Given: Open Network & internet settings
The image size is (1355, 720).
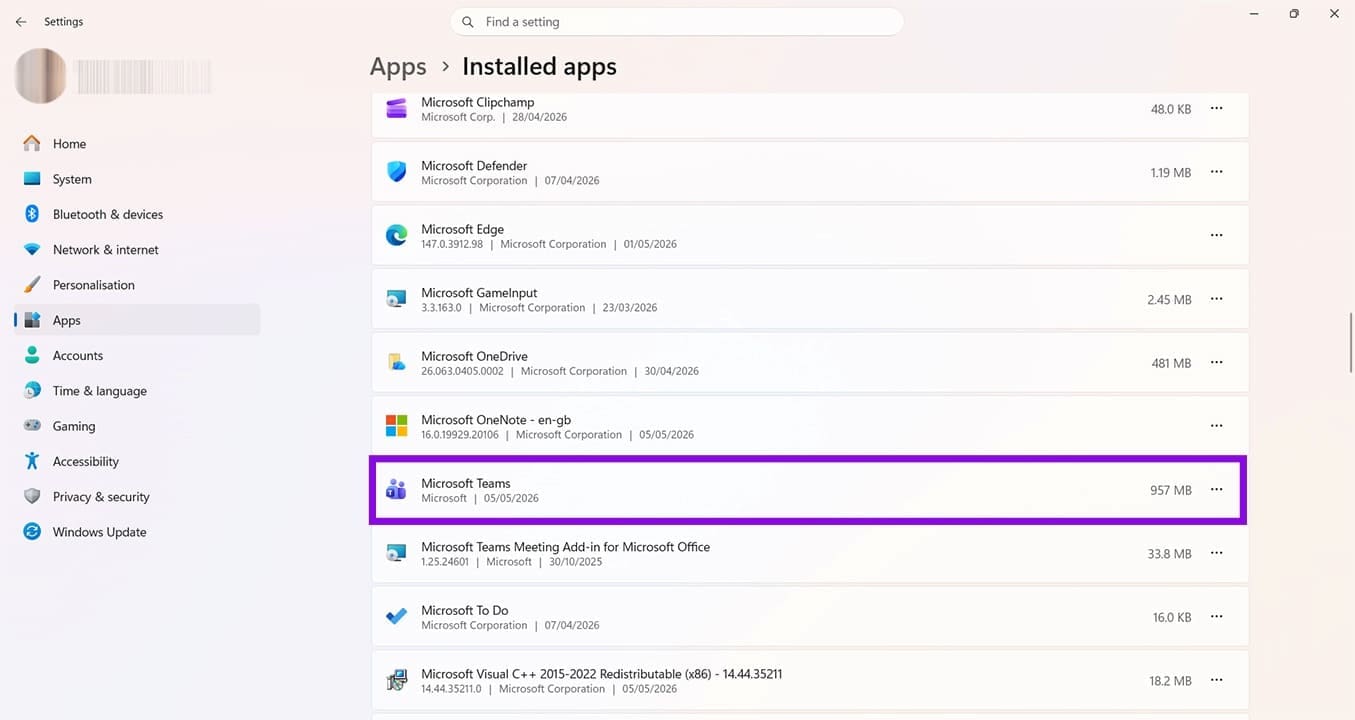Looking at the screenshot, I should click(x=137, y=250).
